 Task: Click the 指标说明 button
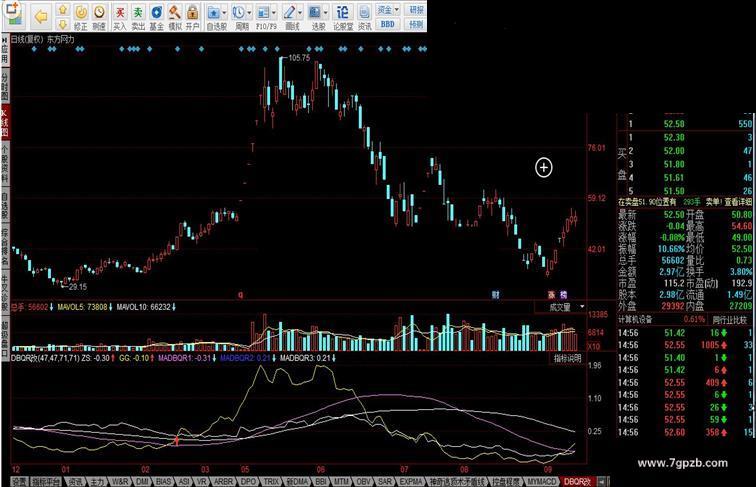567,358
